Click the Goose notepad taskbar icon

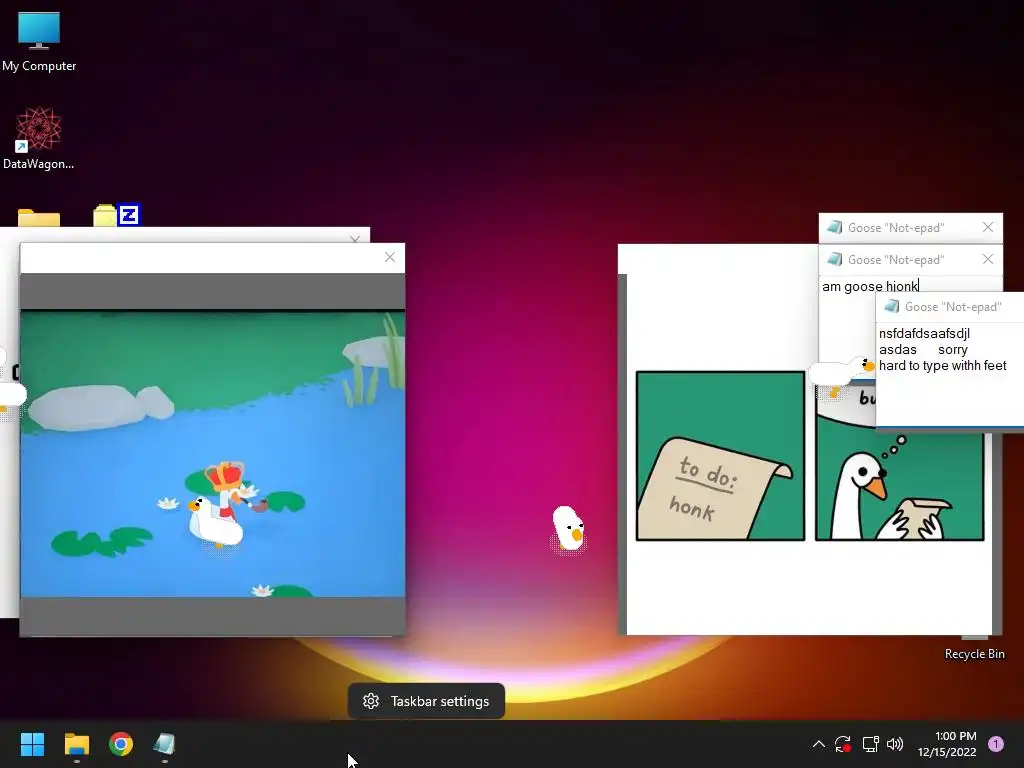165,744
